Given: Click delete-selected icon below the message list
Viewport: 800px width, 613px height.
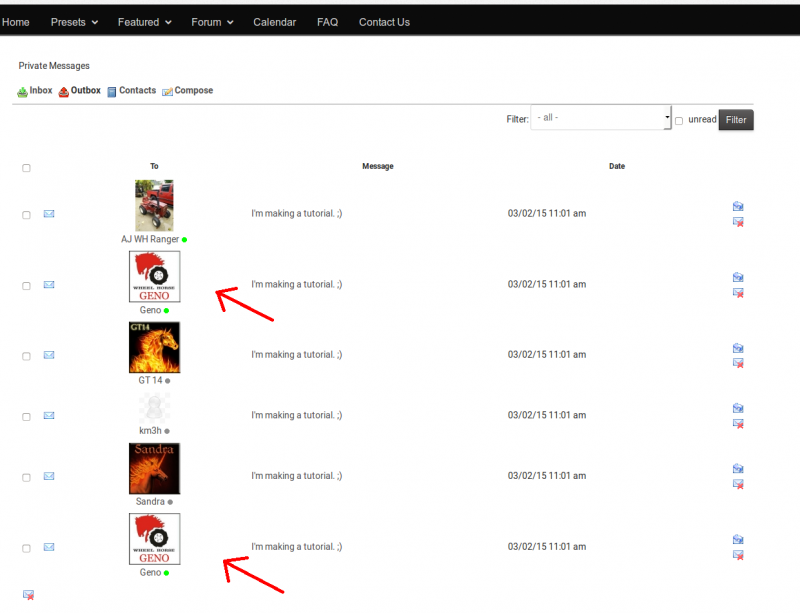Looking at the screenshot, I should pos(28,595).
